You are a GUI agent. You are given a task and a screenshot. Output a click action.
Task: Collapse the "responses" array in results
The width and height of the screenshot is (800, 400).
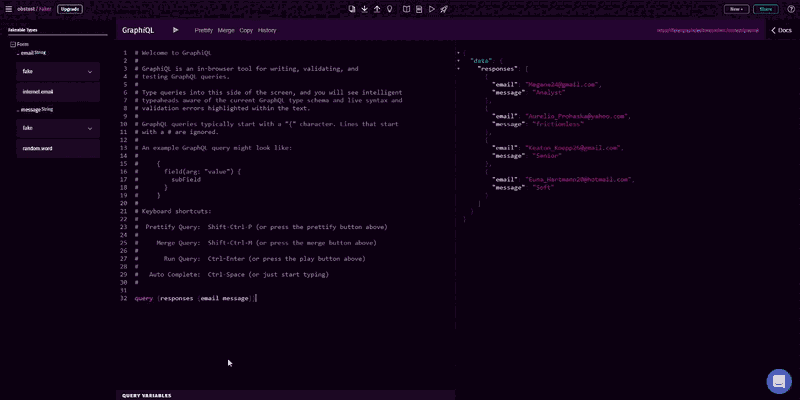[458, 68]
